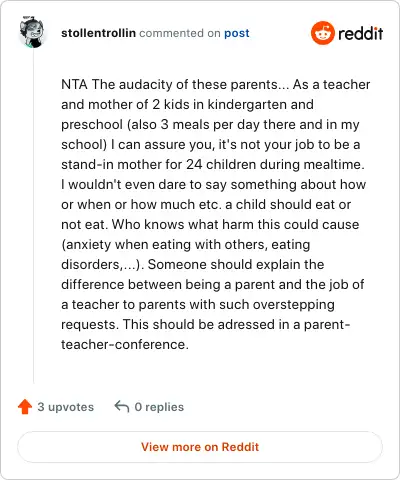Viewport: 400px width, 480px height.
Task: Select the "3 upvotes" count label
Action: pos(66,407)
